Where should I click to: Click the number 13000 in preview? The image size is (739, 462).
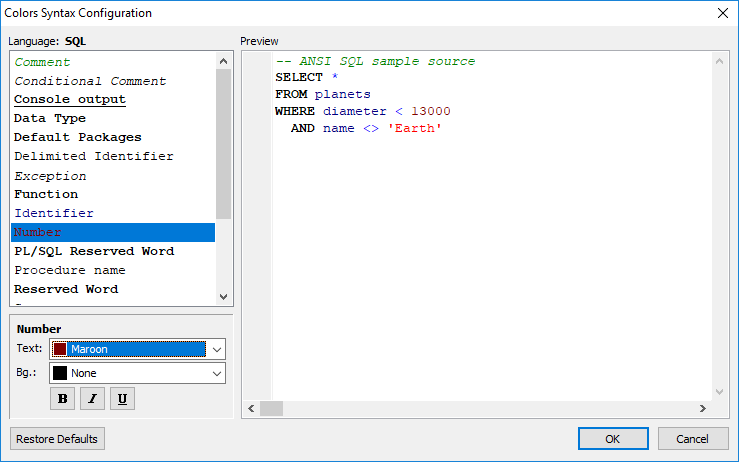pyautogui.click(x=431, y=111)
